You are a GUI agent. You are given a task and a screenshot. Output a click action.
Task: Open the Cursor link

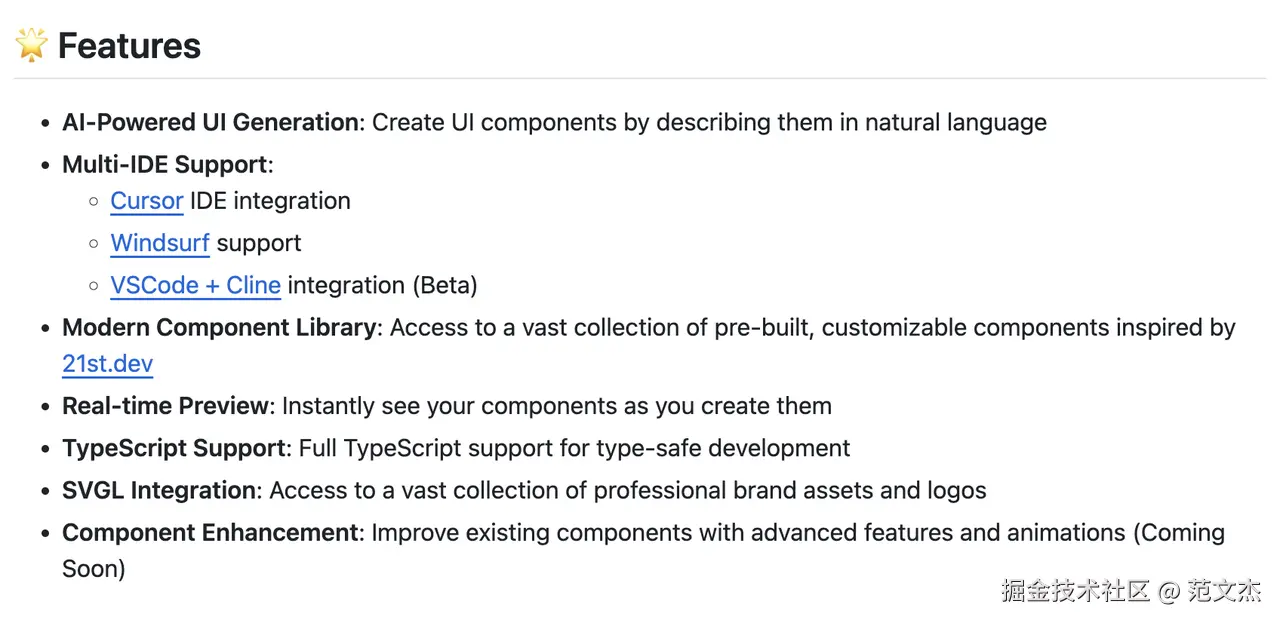click(146, 201)
